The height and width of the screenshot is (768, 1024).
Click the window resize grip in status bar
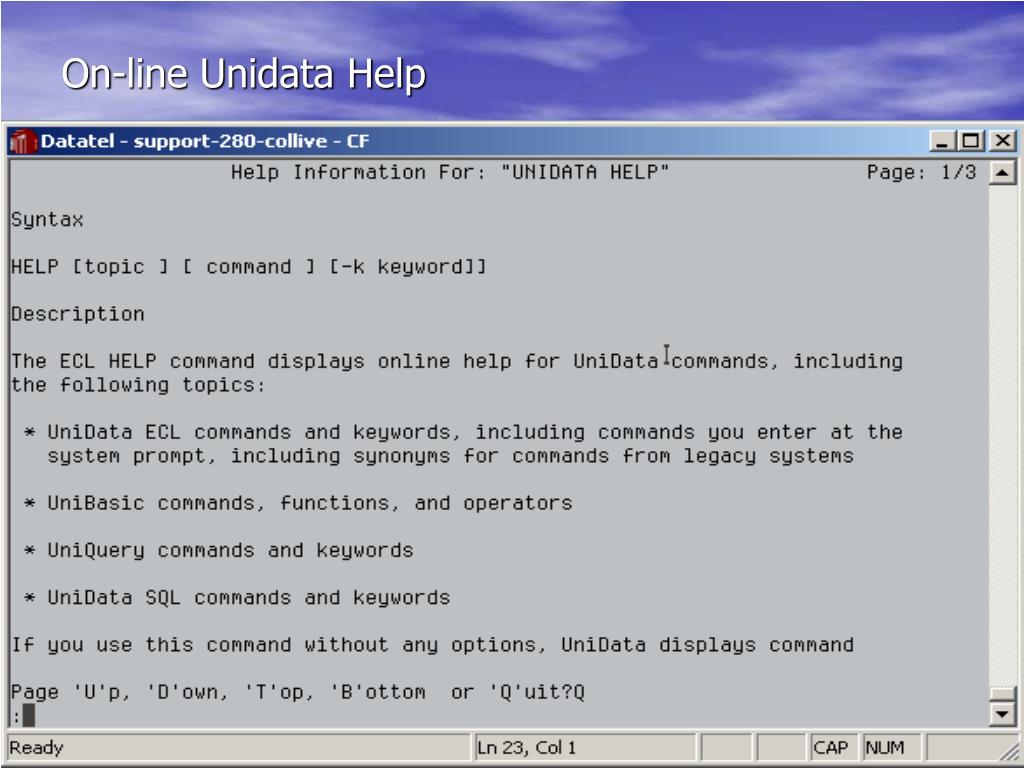(x=1010, y=751)
